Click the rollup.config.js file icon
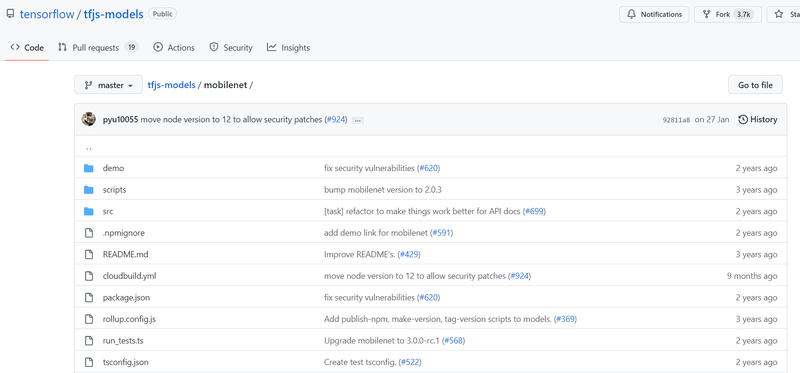The height and width of the screenshot is (373, 800). [x=89, y=319]
